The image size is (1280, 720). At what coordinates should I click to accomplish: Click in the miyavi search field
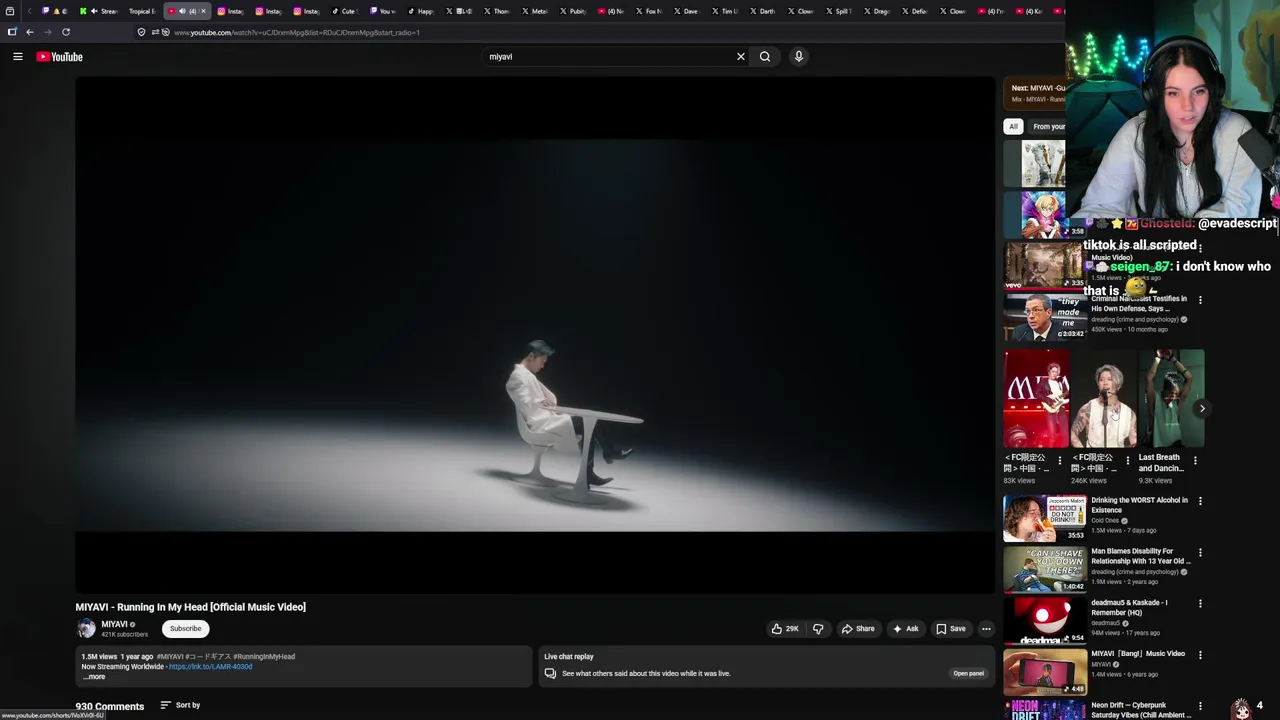tap(608, 57)
